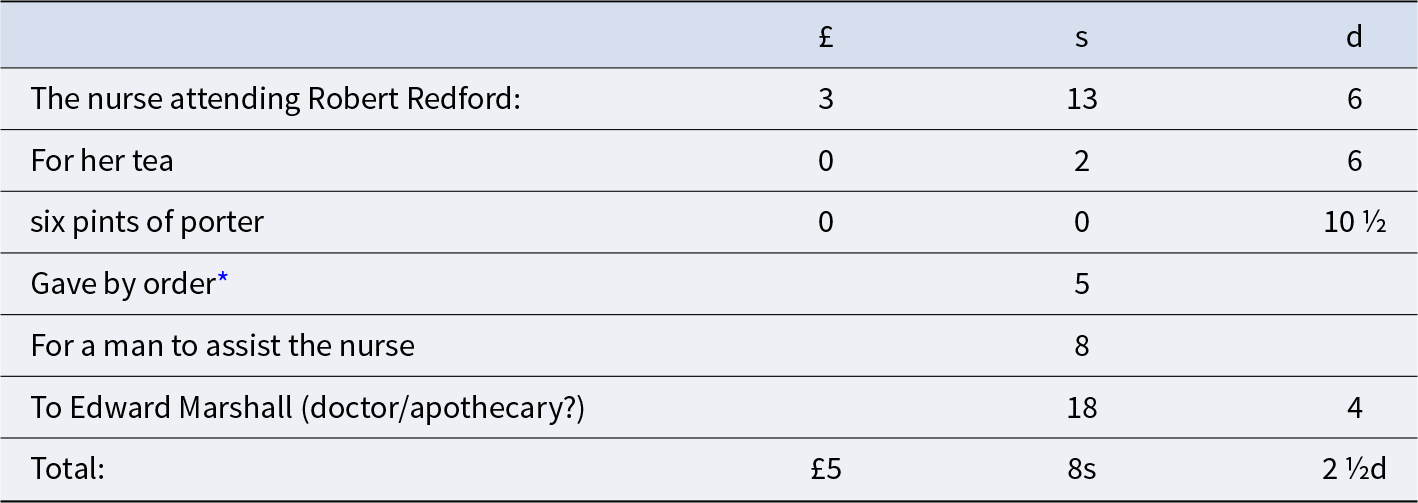The width and height of the screenshot is (1418, 503).
Task: Click the "13" shillings value in nurse row
Action: tap(1081, 99)
